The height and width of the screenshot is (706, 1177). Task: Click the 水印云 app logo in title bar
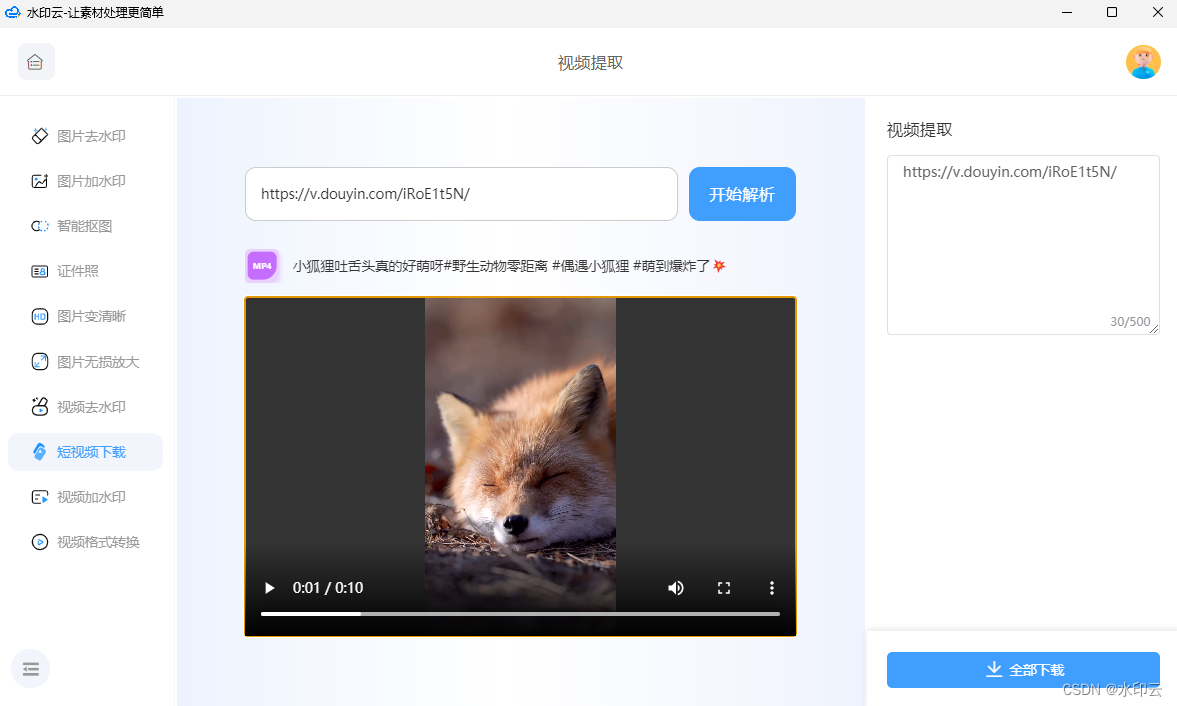tap(13, 12)
